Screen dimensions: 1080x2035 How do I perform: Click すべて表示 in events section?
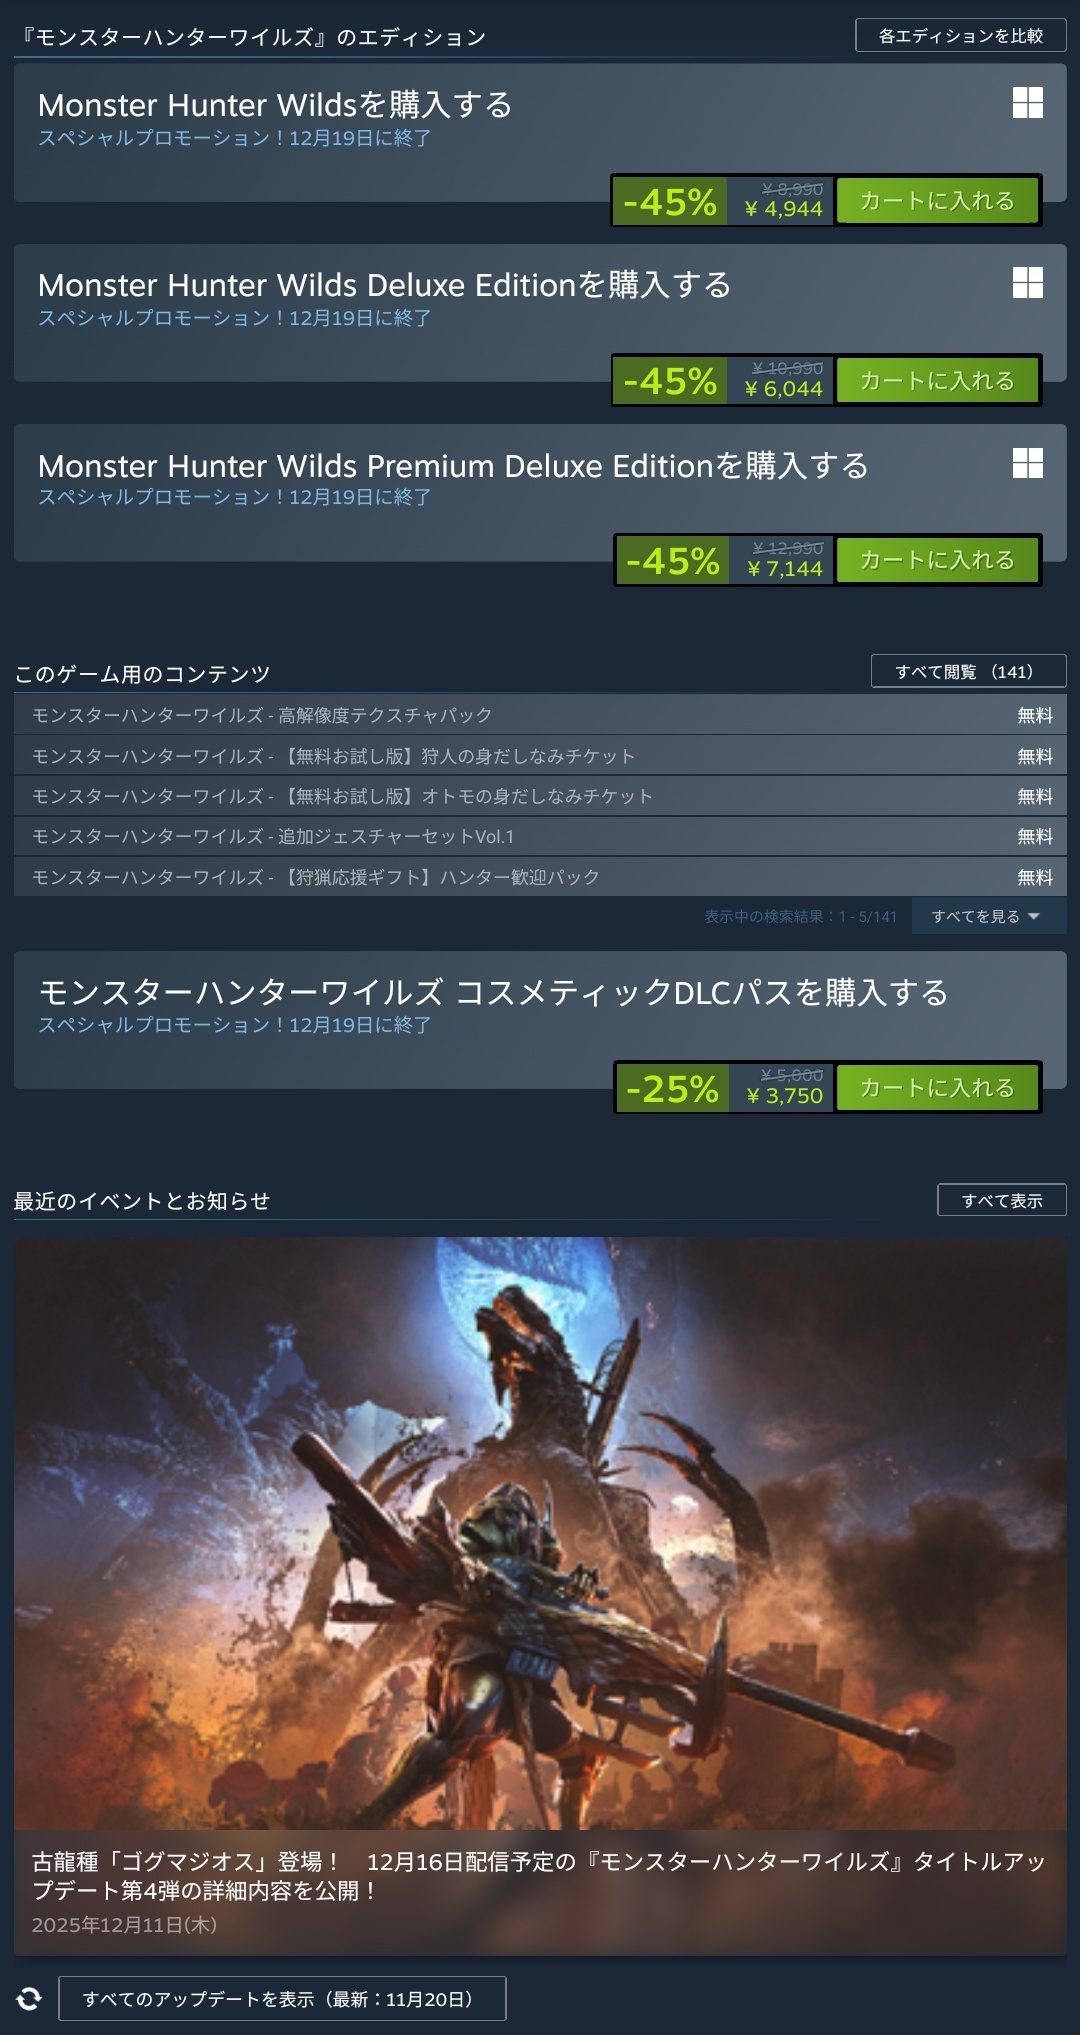click(x=1002, y=1200)
